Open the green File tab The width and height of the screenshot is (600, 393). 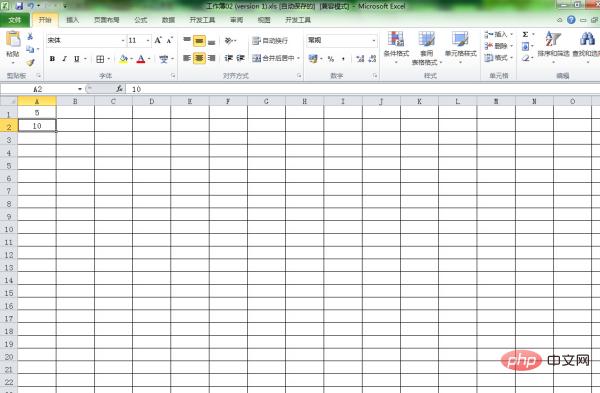point(15,20)
